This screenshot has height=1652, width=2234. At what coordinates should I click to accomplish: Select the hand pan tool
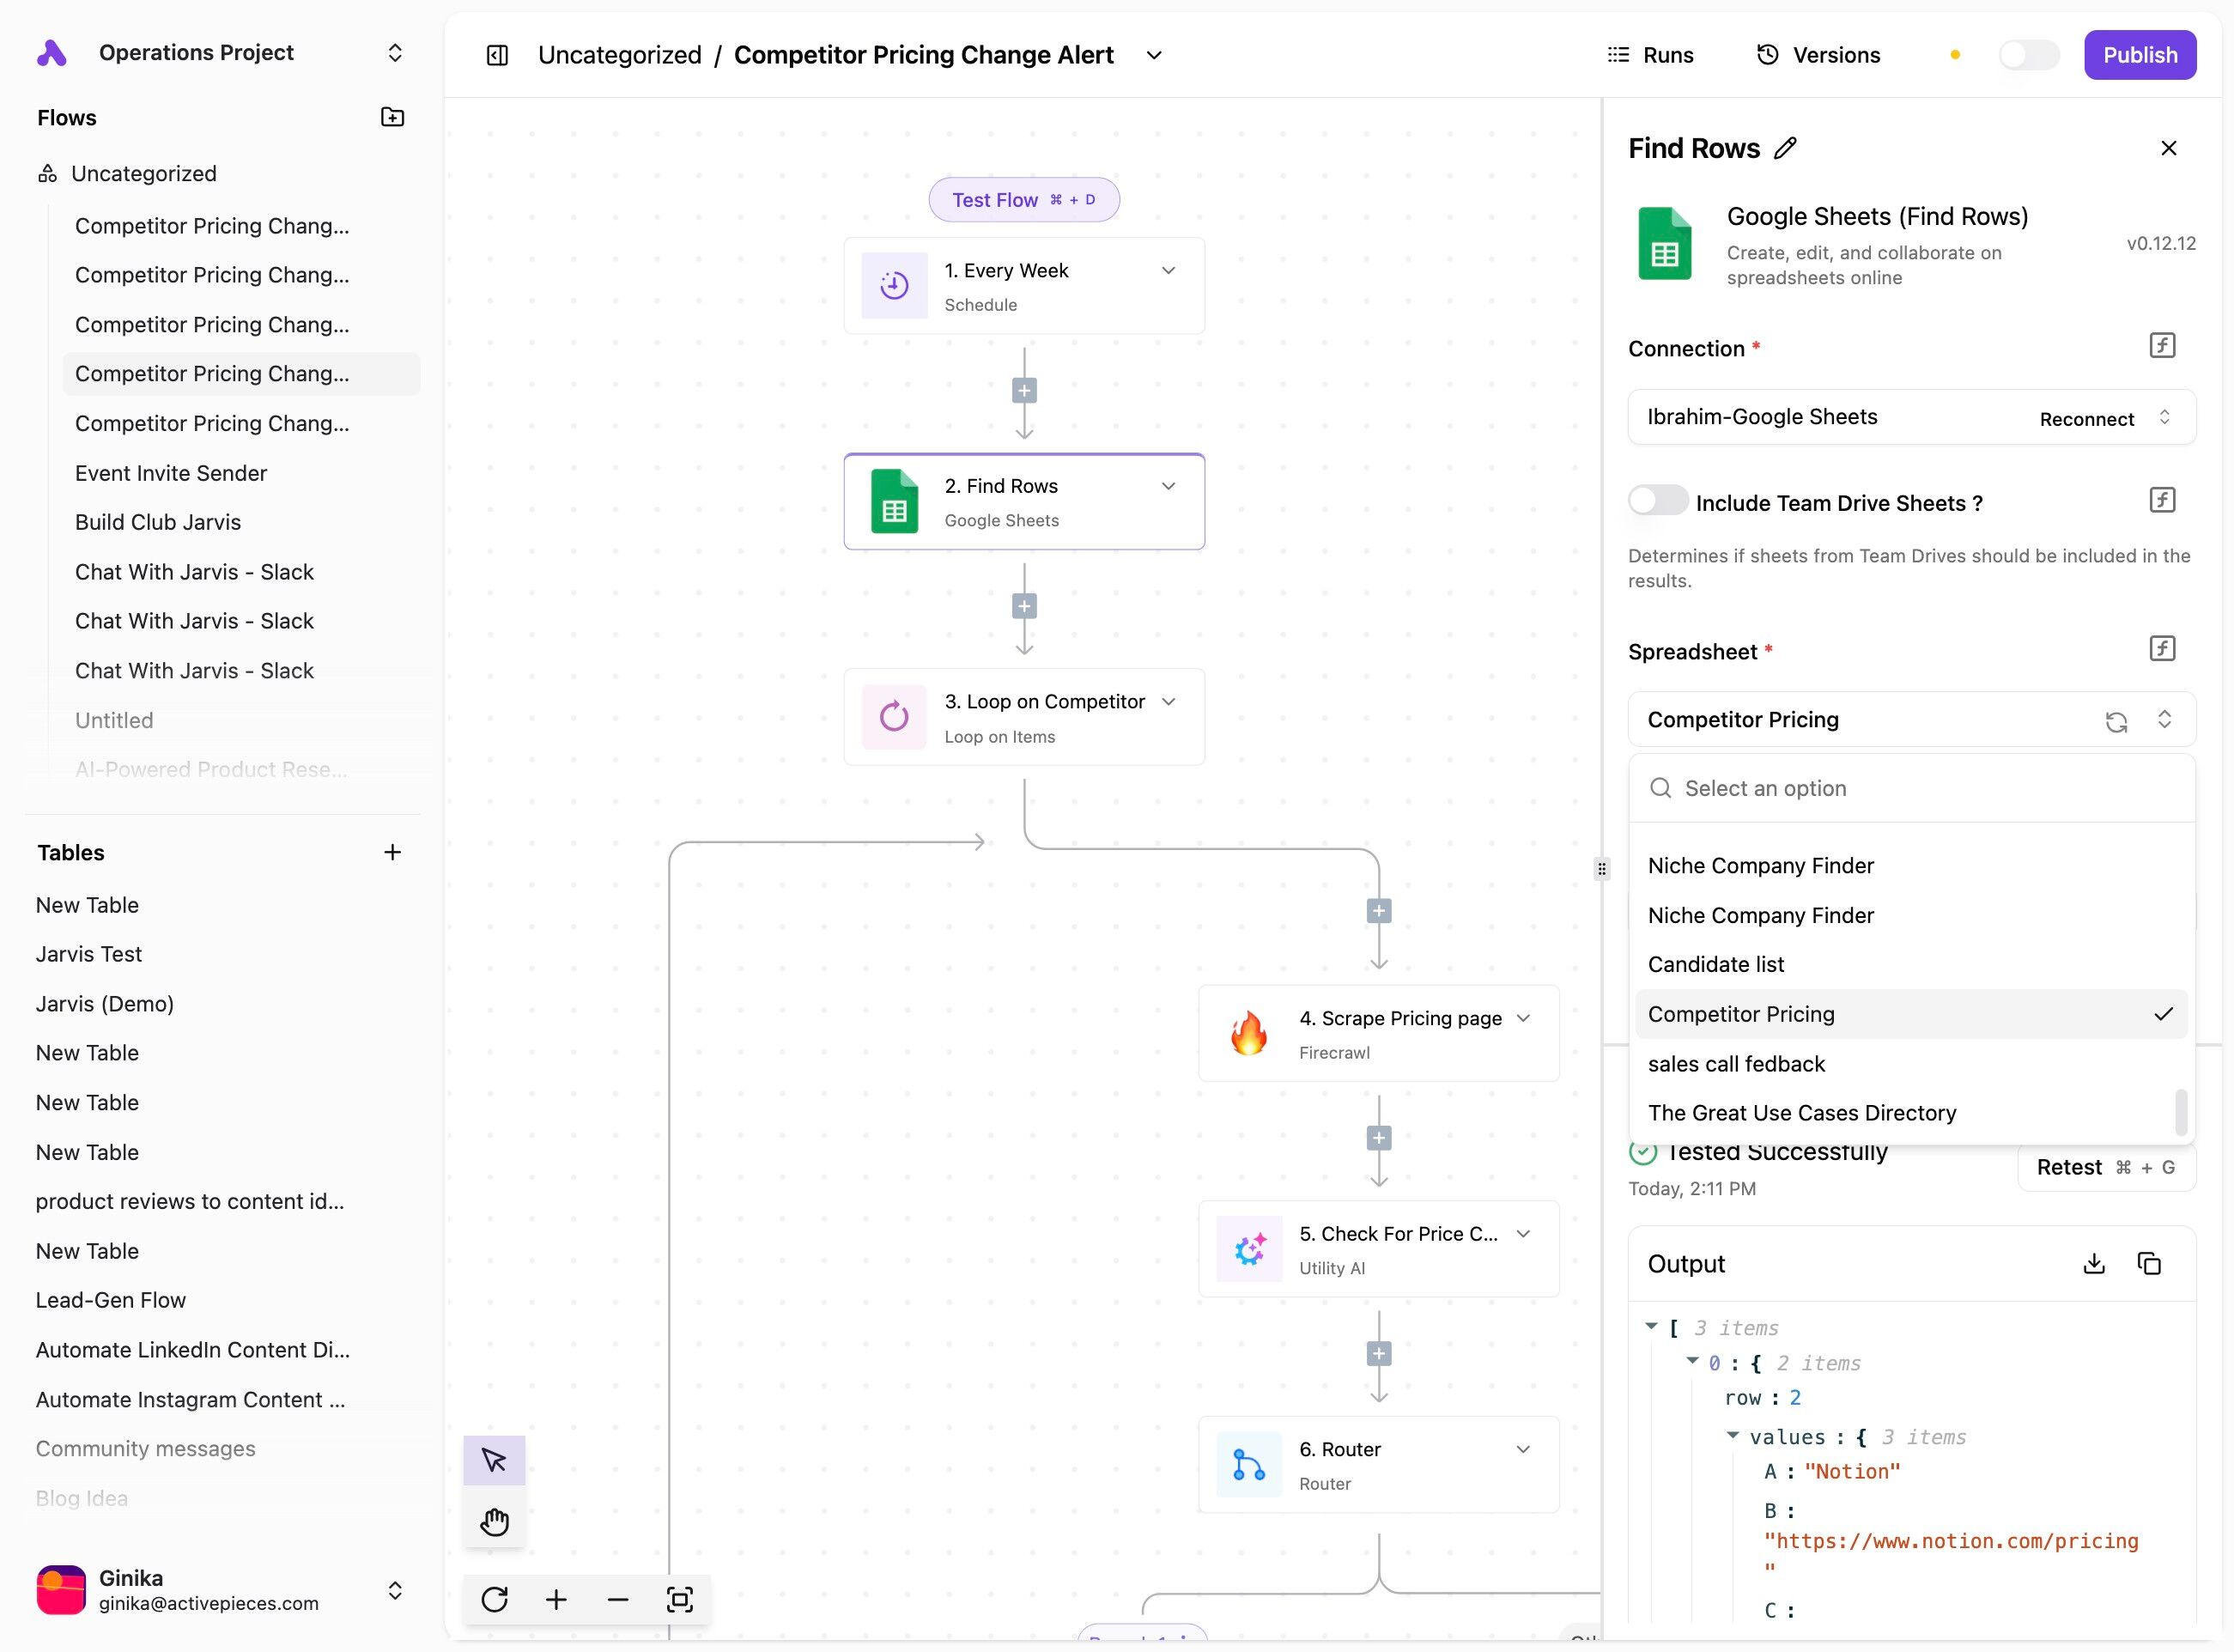pyautogui.click(x=494, y=1522)
